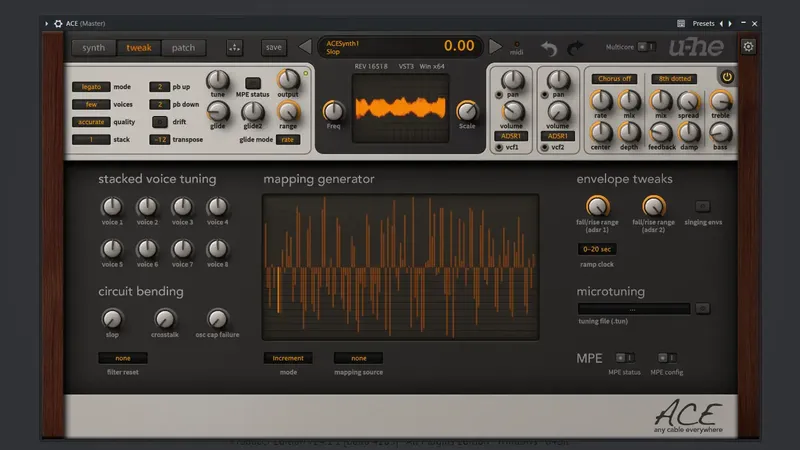
Task: Select the vcf2 radio button
Action: pos(545,147)
